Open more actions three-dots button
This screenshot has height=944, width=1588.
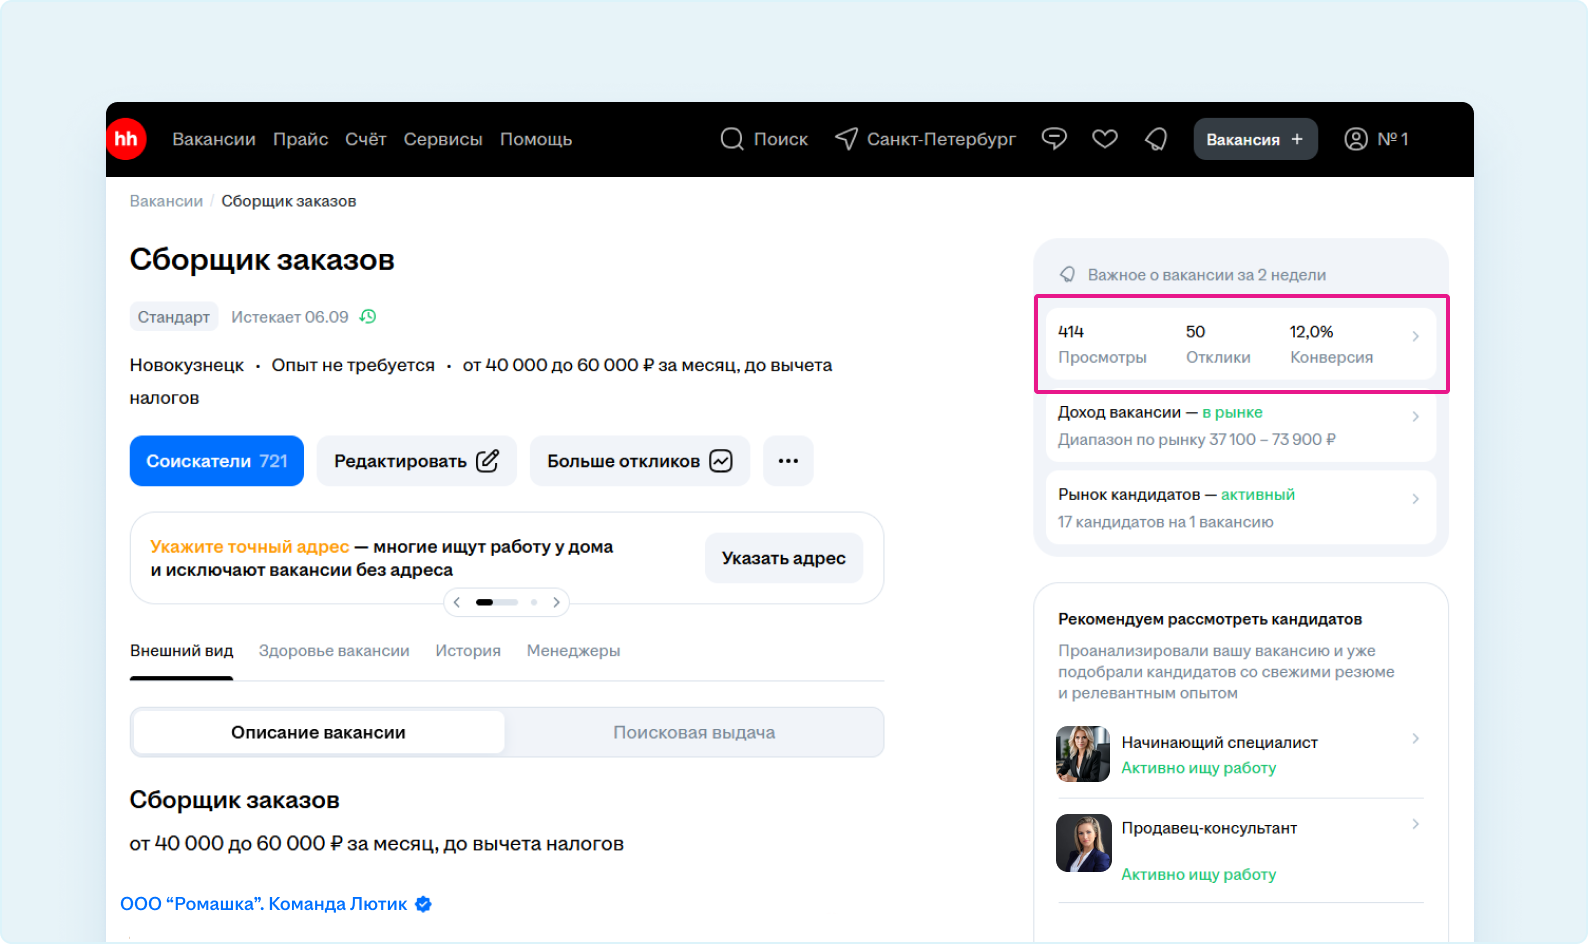tap(788, 461)
